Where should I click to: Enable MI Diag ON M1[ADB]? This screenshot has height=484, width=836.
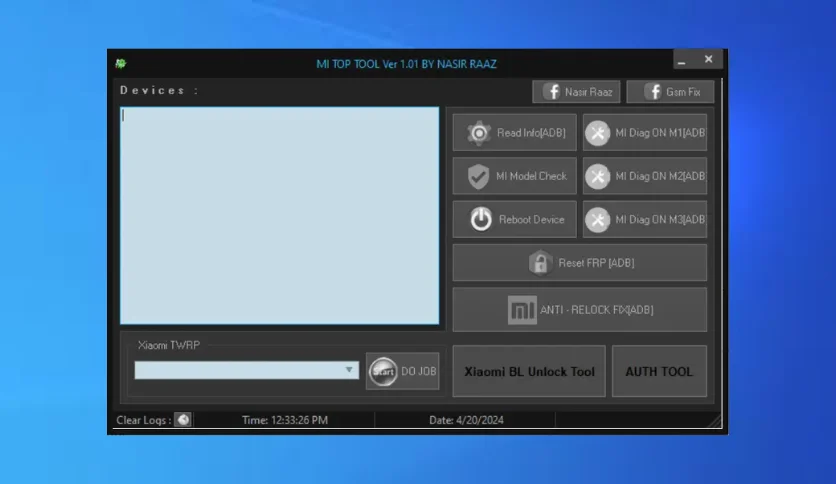pos(645,132)
